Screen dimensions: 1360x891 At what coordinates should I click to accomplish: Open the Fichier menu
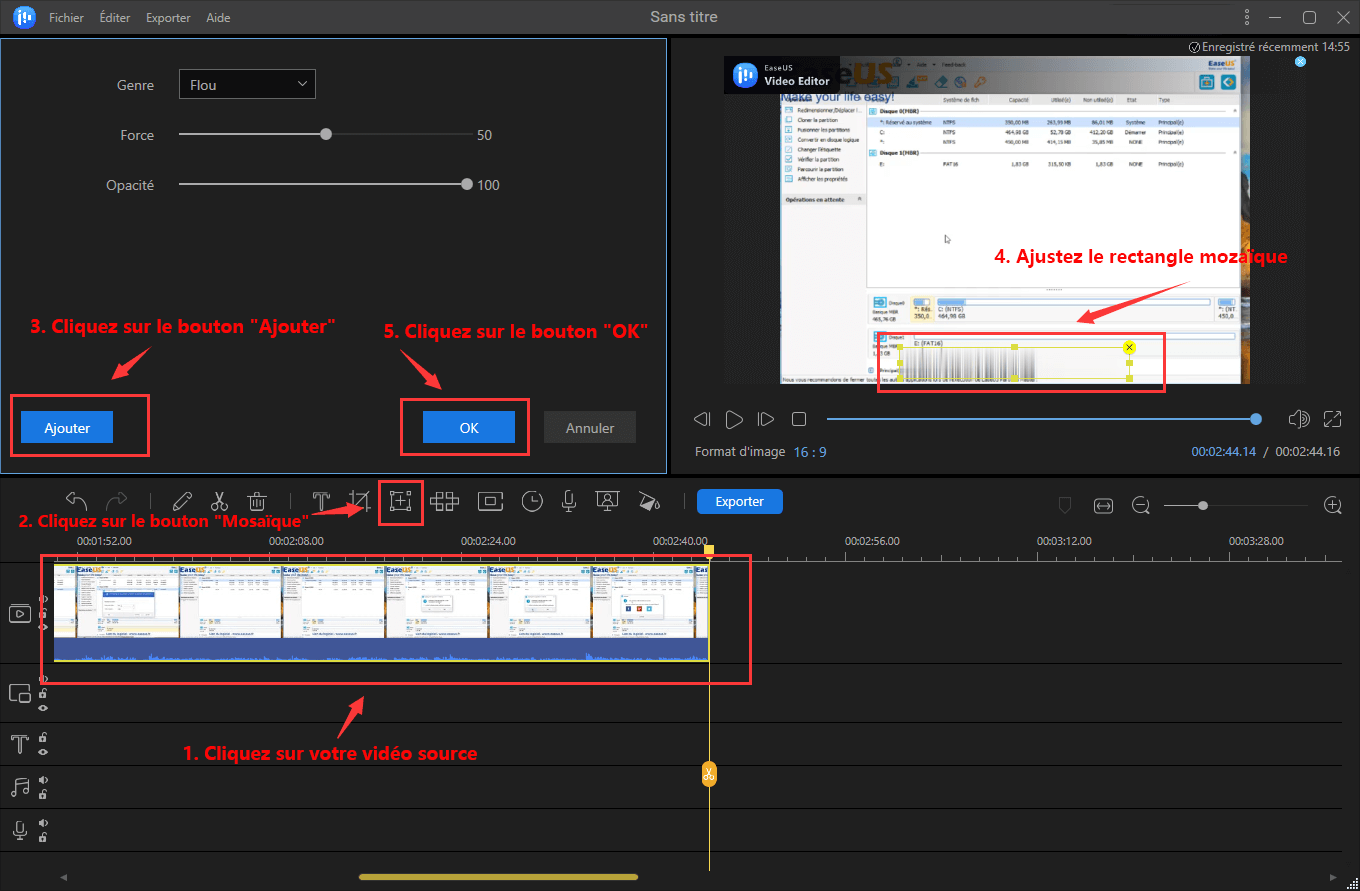pyautogui.click(x=66, y=18)
